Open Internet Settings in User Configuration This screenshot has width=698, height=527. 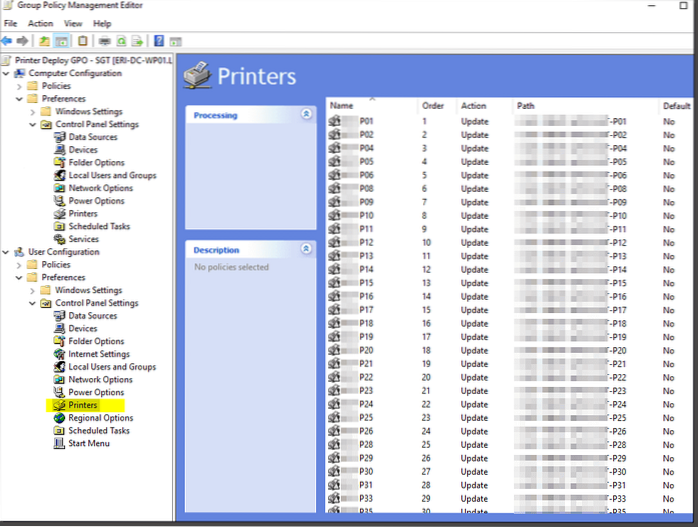[98, 354]
